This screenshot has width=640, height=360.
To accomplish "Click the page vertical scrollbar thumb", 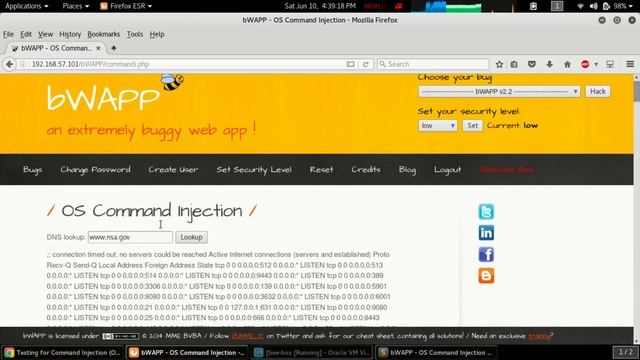I will click(x=636, y=91).
